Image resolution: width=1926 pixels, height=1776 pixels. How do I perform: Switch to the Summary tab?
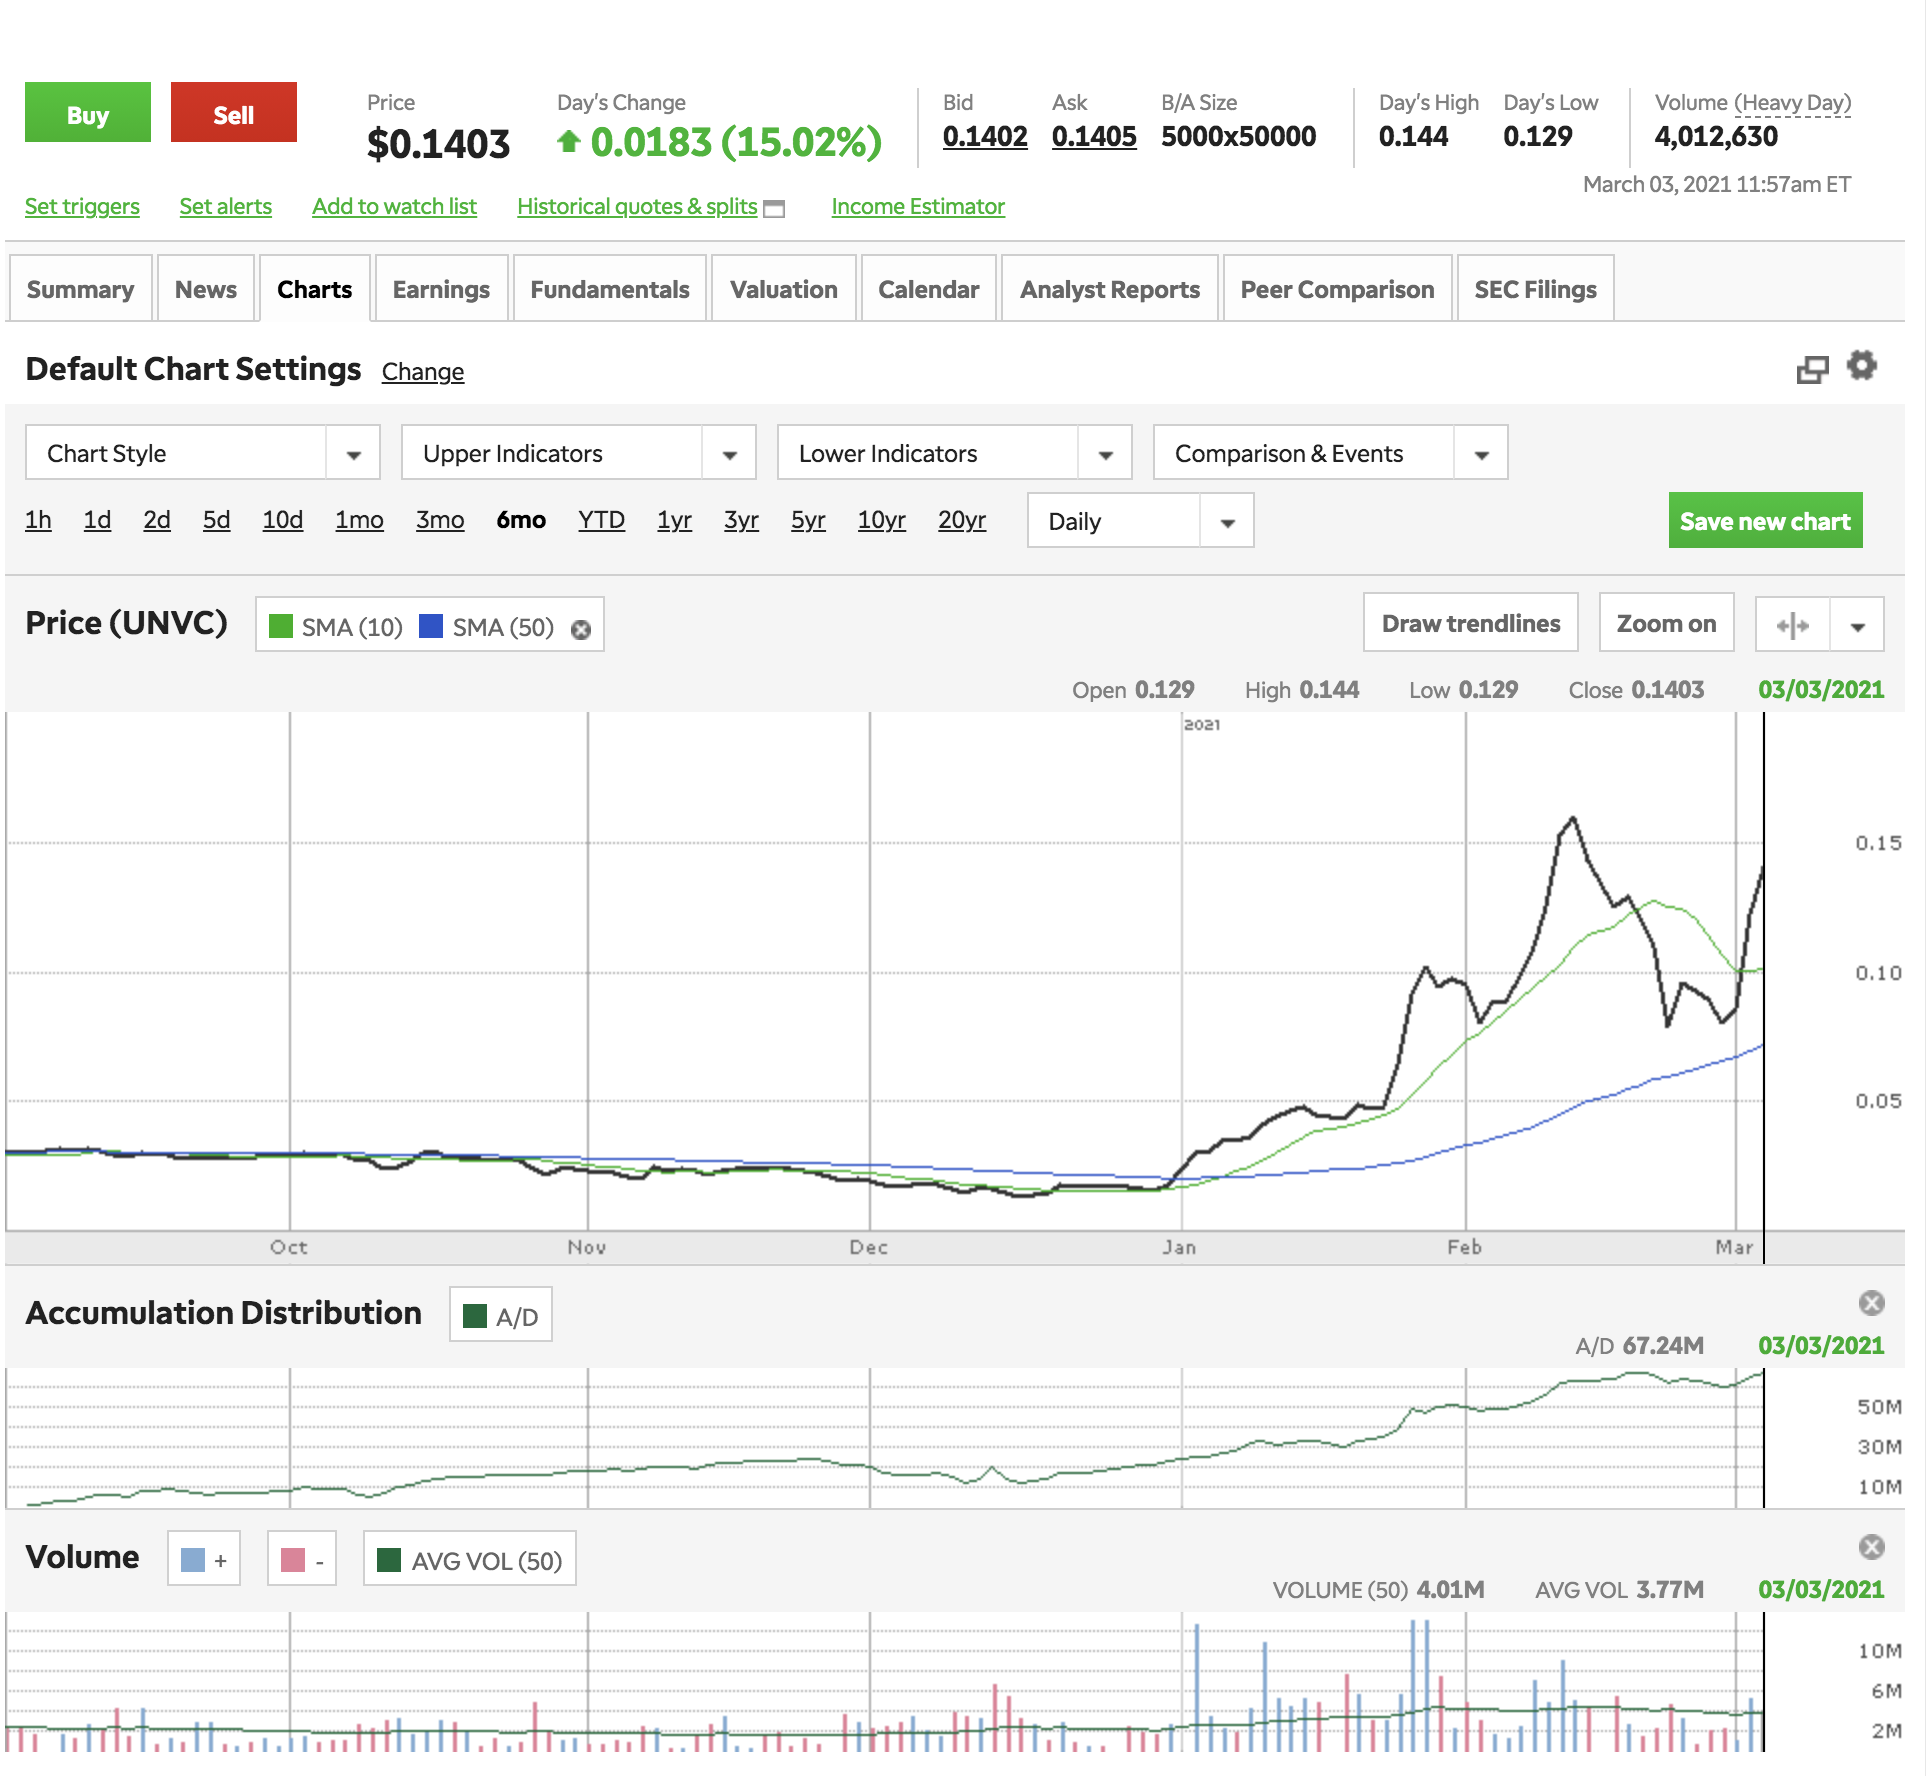click(80, 289)
